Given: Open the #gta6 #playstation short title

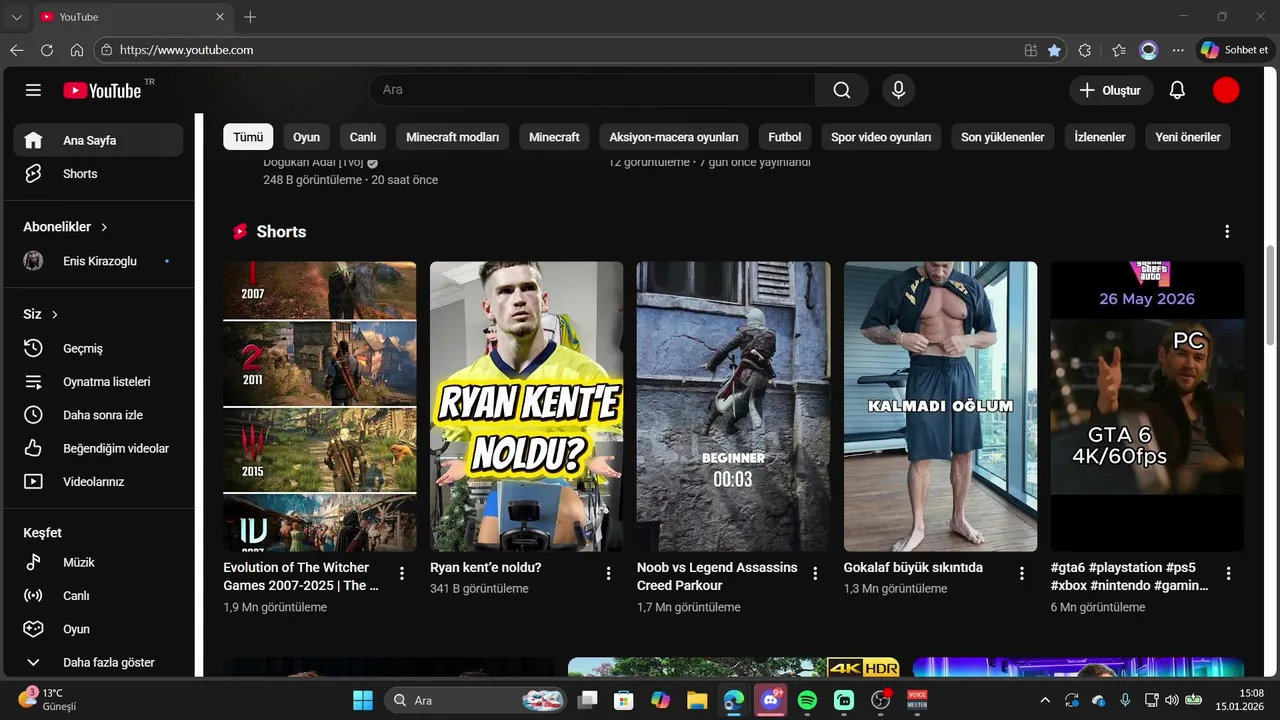Looking at the screenshot, I should tap(1129, 576).
